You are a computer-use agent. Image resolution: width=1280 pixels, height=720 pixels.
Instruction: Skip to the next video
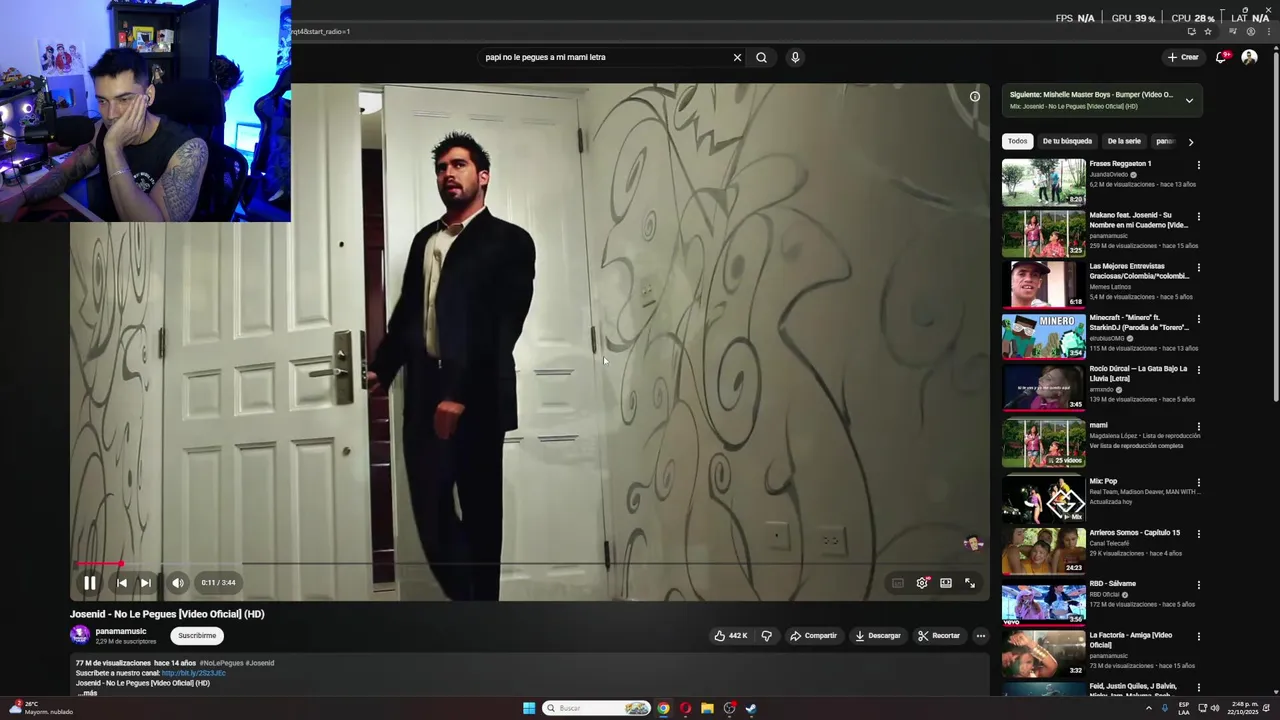pyautogui.click(x=145, y=583)
